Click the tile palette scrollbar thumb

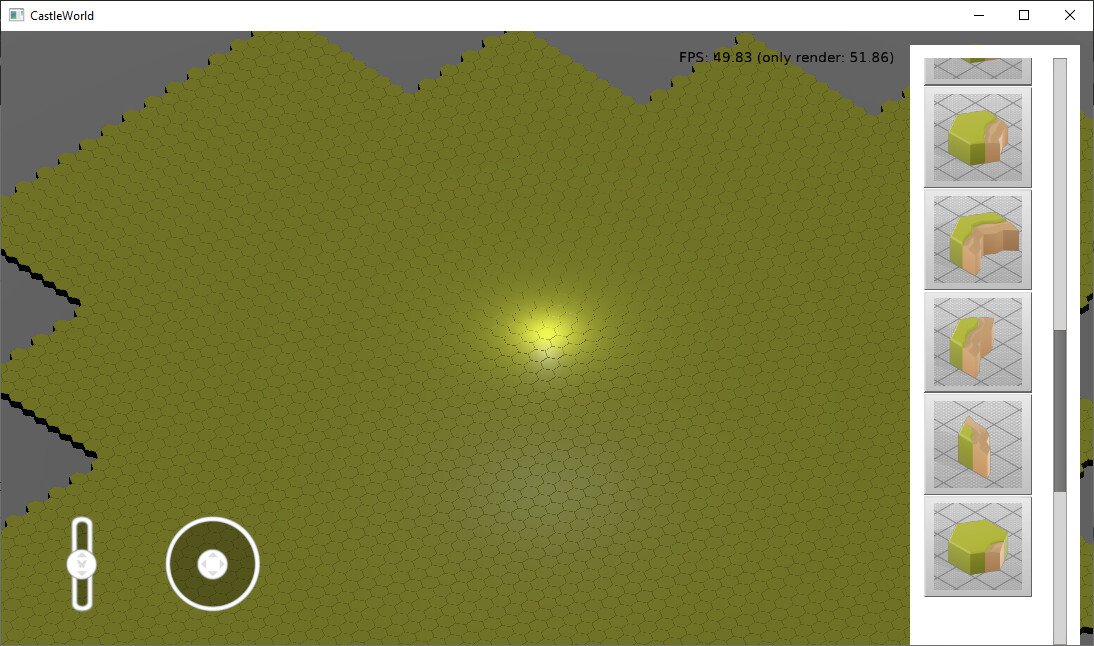coord(1060,410)
